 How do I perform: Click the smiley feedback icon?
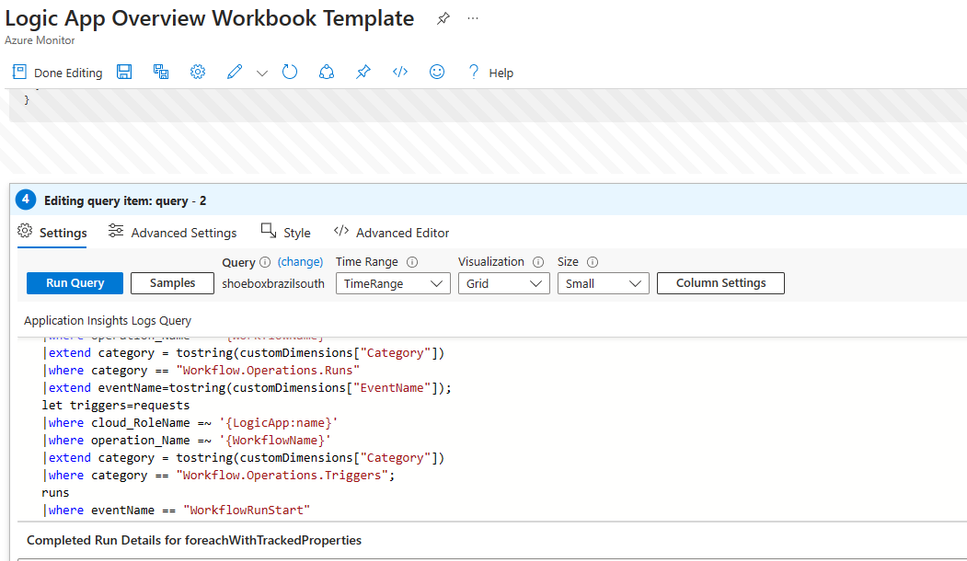click(437, 72)
